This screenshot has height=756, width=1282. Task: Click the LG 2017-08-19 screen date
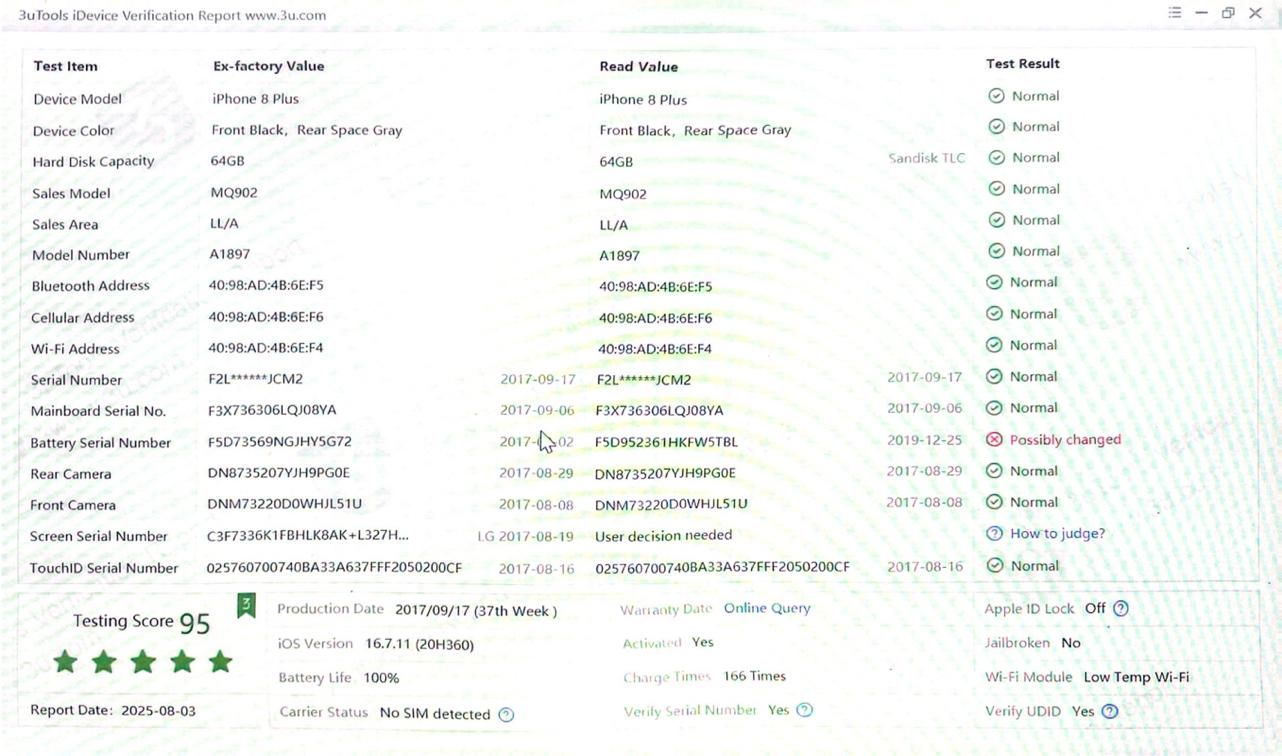526,536
